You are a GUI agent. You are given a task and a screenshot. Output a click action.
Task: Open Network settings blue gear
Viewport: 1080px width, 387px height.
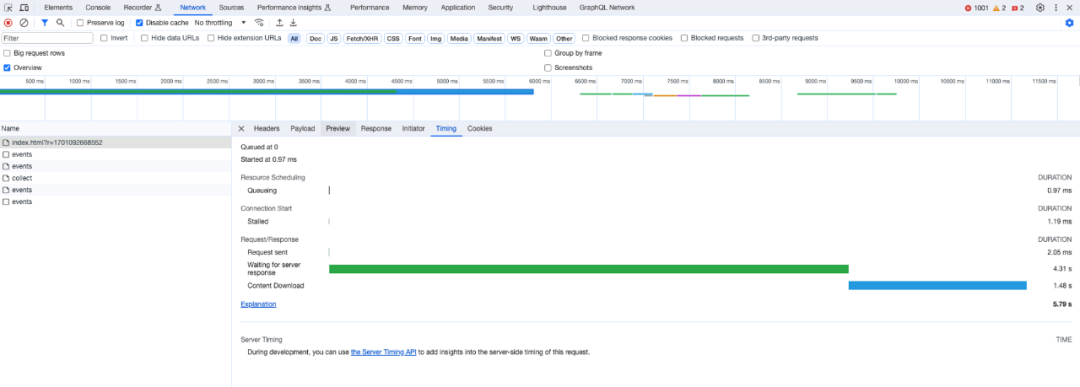click(1070, 23)
